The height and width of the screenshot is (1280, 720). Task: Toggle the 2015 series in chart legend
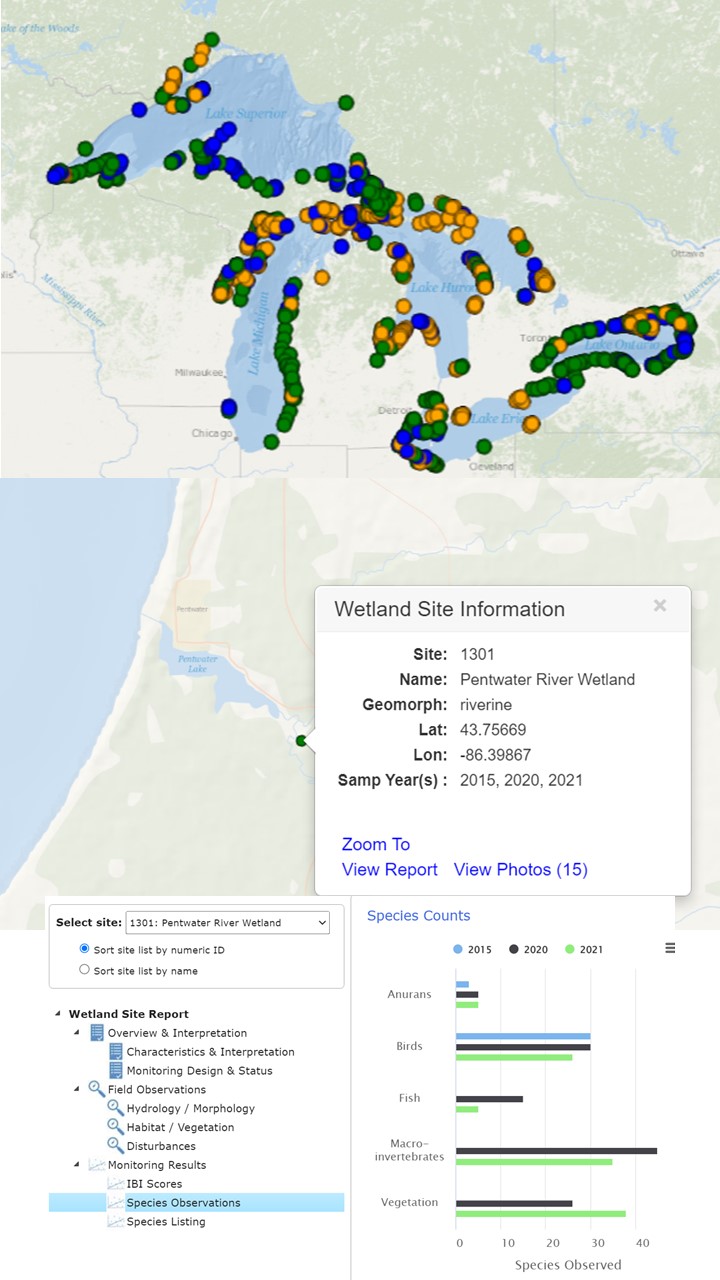[x=473, y=949]
